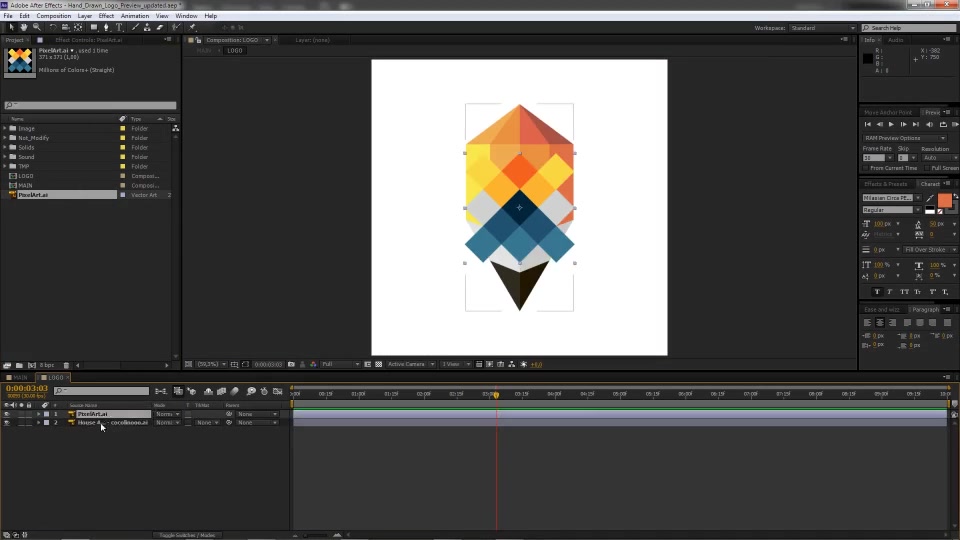Pick the Rectangle shape tool
The image size is (960, 540).
click(94, 28)
